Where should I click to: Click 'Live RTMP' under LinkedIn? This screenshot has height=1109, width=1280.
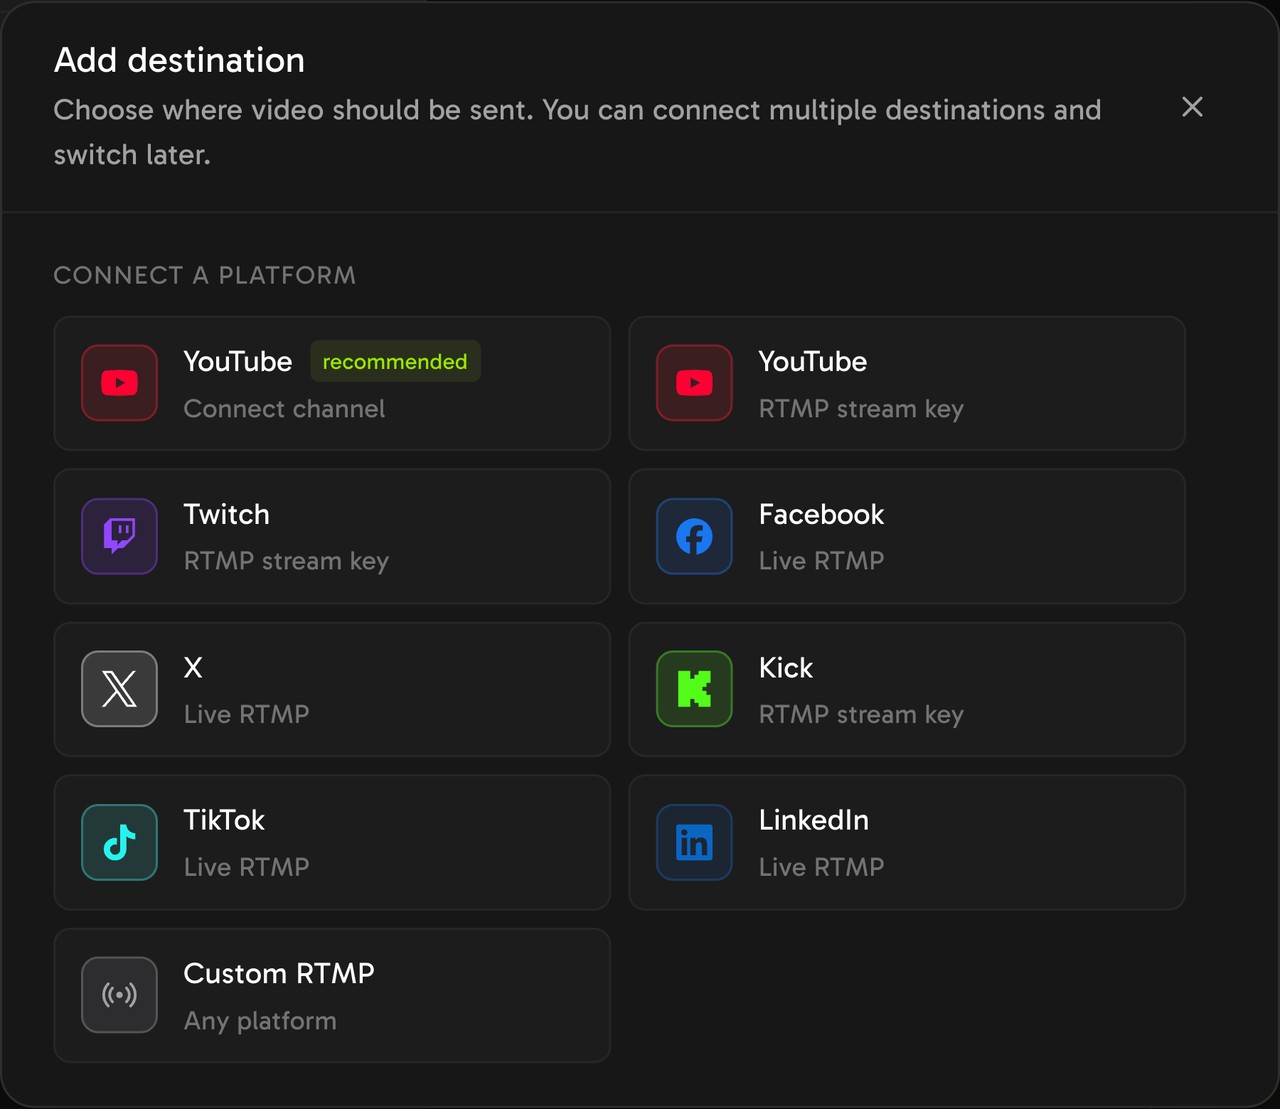click(x=821, y=867)
